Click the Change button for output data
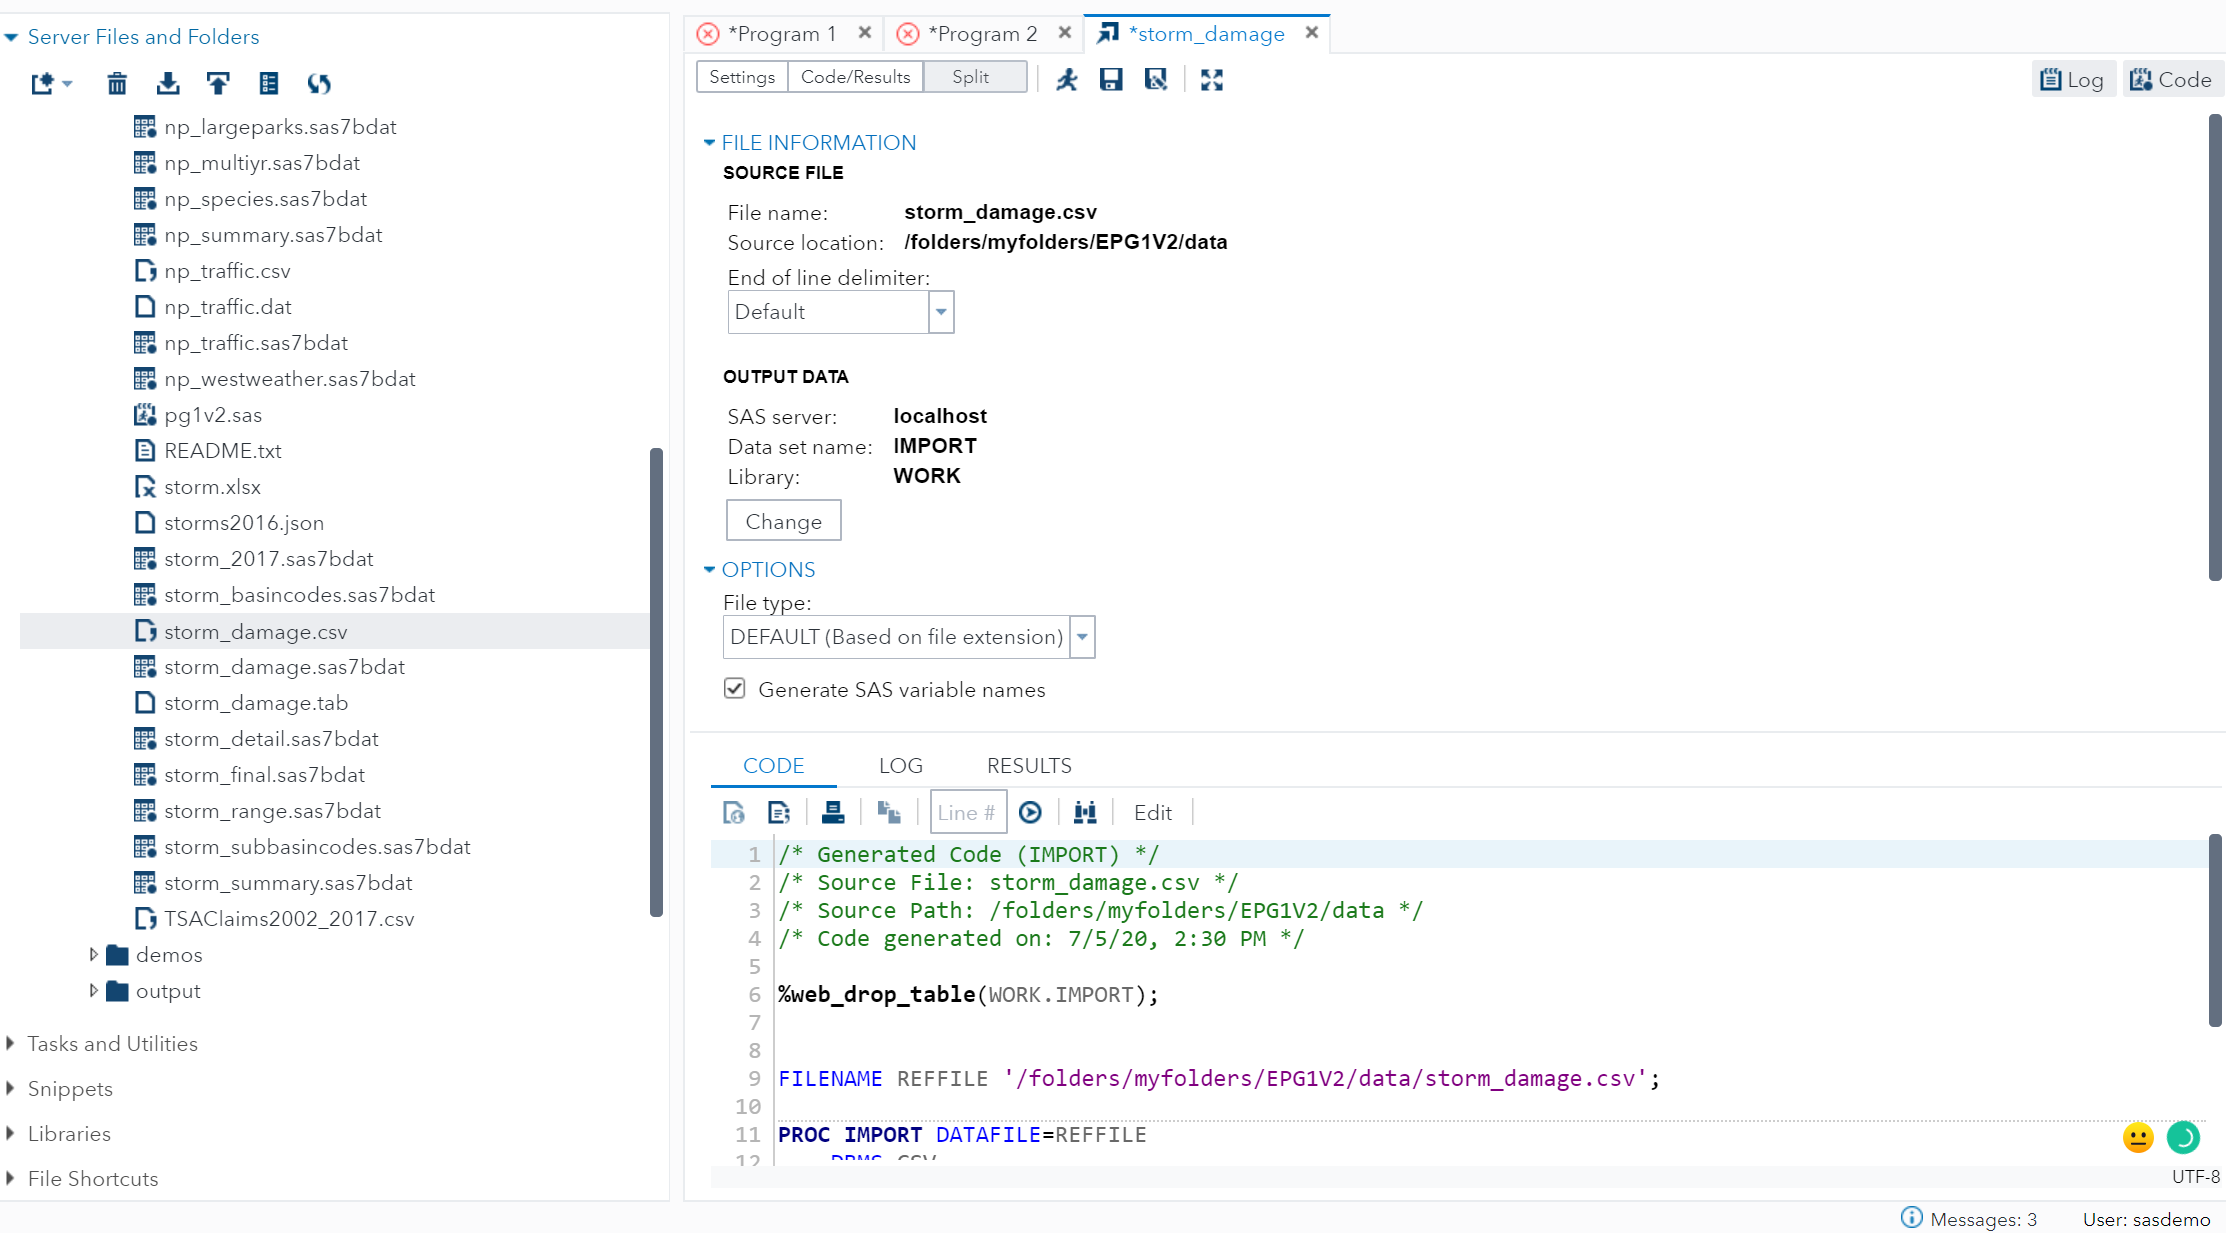The height and width of the screenshot is (1233, 2226). (783, 522)
